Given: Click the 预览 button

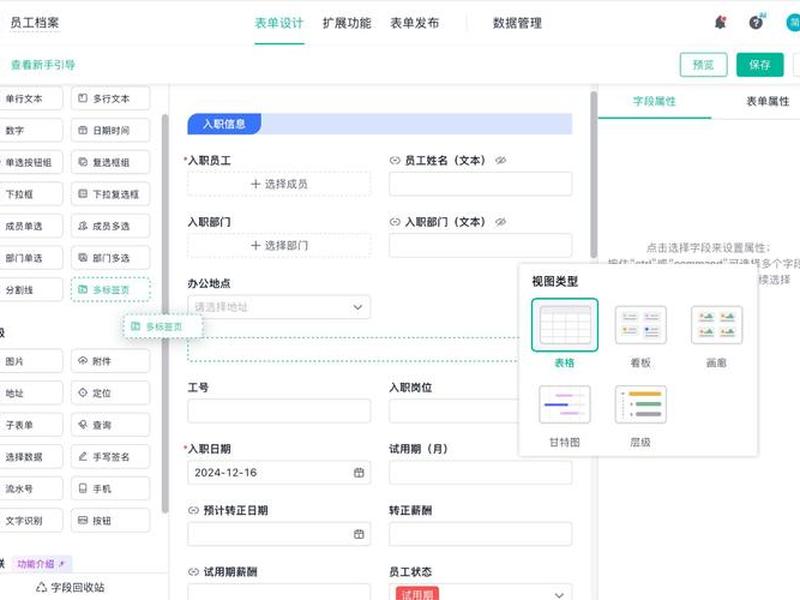Looking at the screenshot, I should [x=704, y=65].
